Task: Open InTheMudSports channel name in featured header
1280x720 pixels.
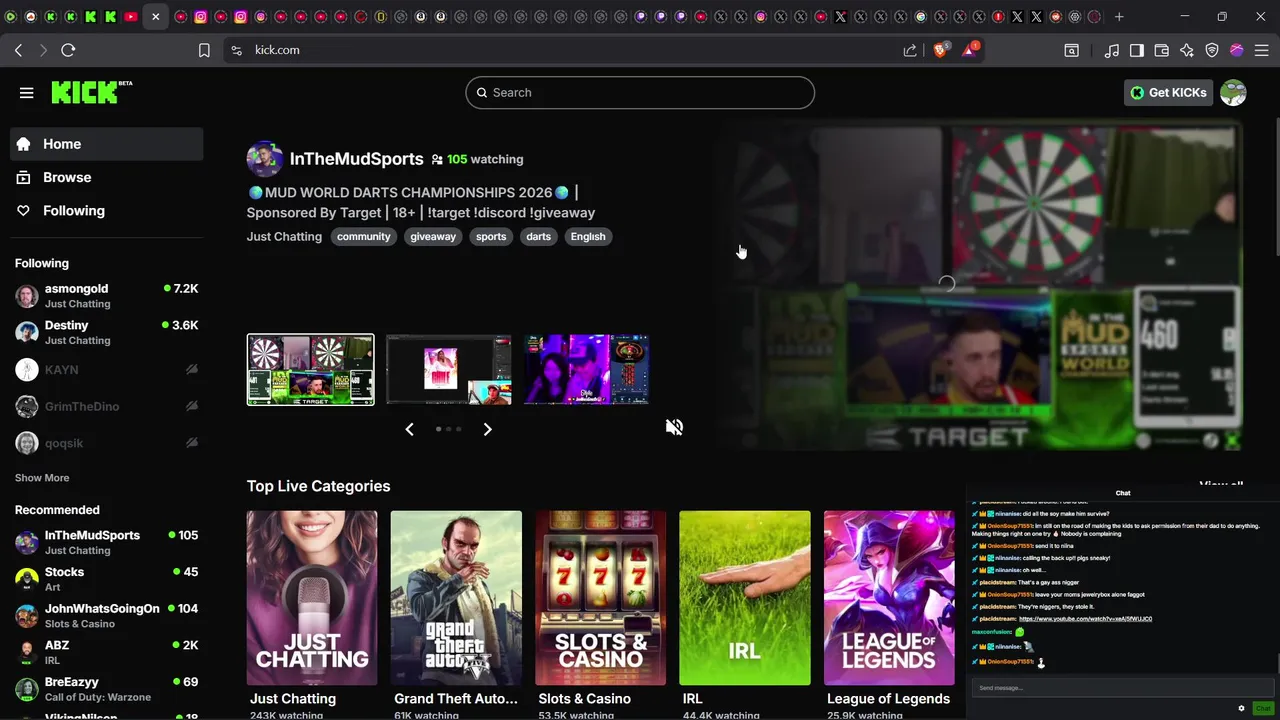Action: (356, 159)
